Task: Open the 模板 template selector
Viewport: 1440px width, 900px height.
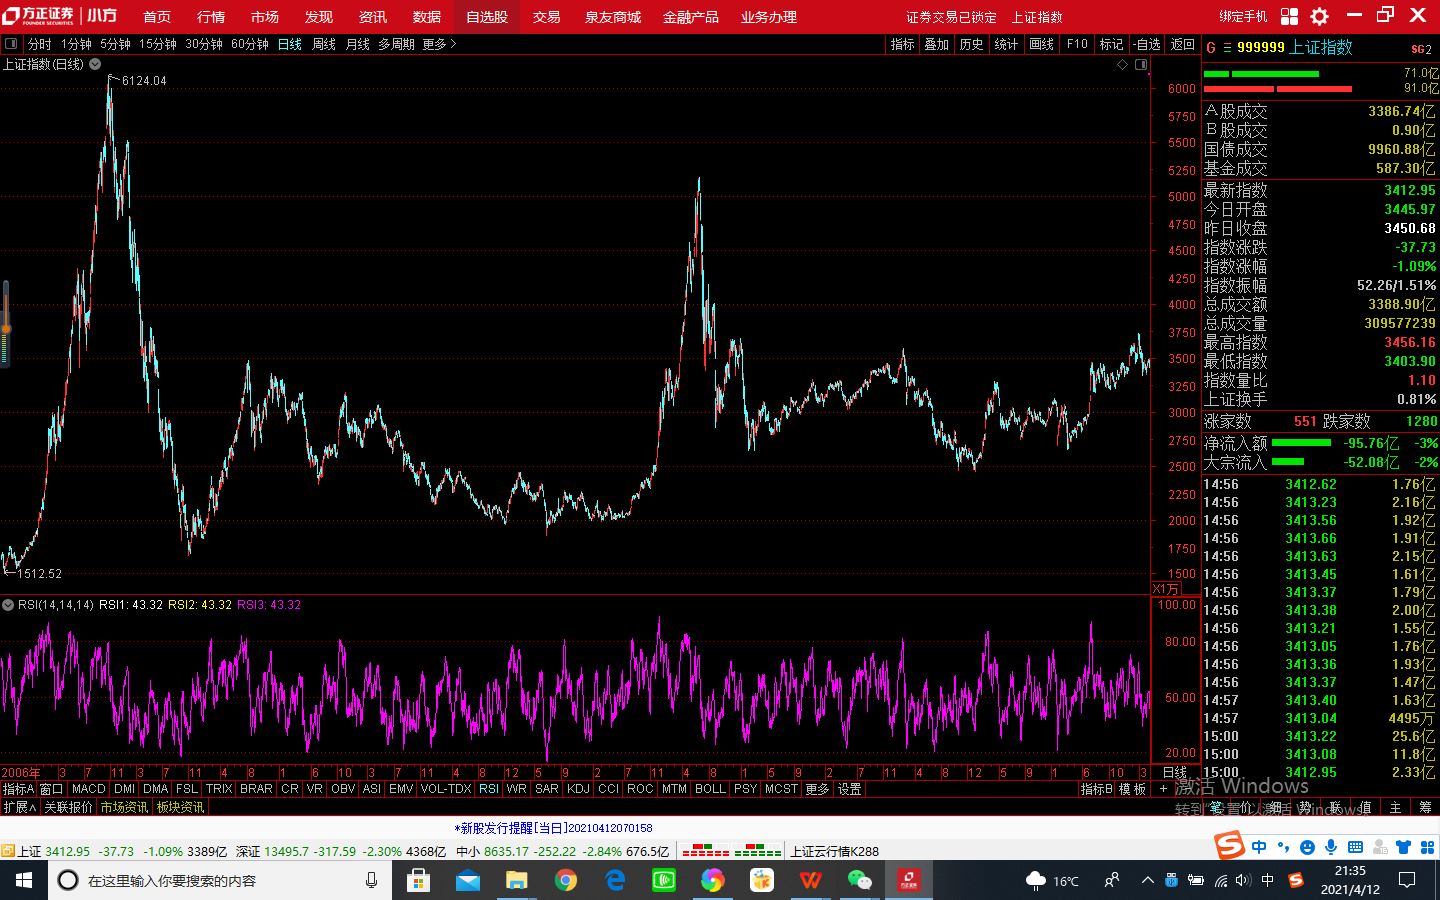Action: (x=1132, y=789)
